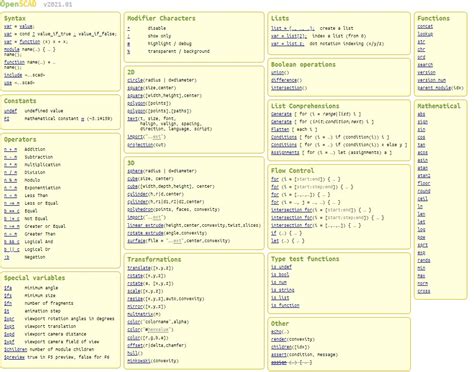Screen dimensions: 474x372
Task: Click the offset(r|delta,chamfer) link
Action: [x=135, y=345]
